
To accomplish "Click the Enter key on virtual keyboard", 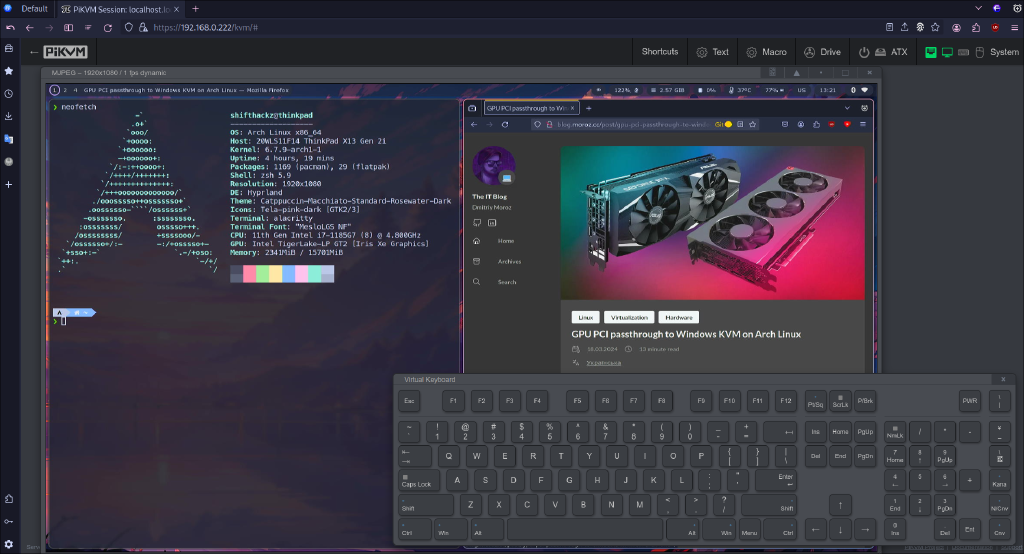I will click(x=776, y=480).
